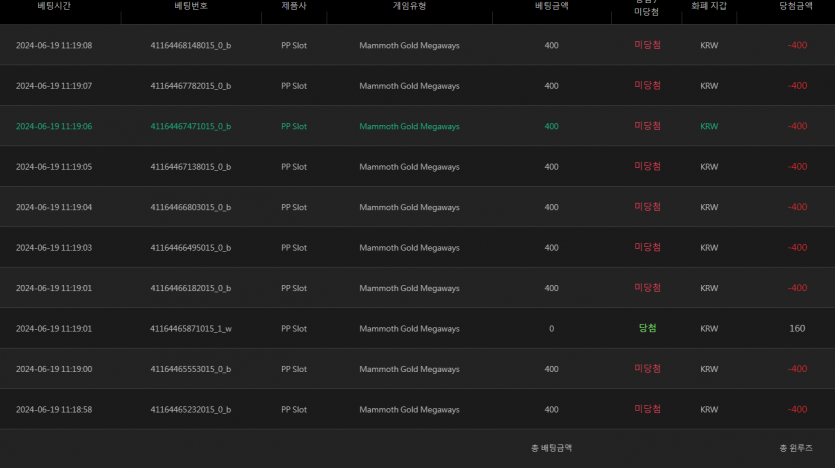Image resolution: width=835 pixels, height=468 pixels.
Task: Click timestamp 2024-06-19 11:19:07
Action: click(54, 86)
